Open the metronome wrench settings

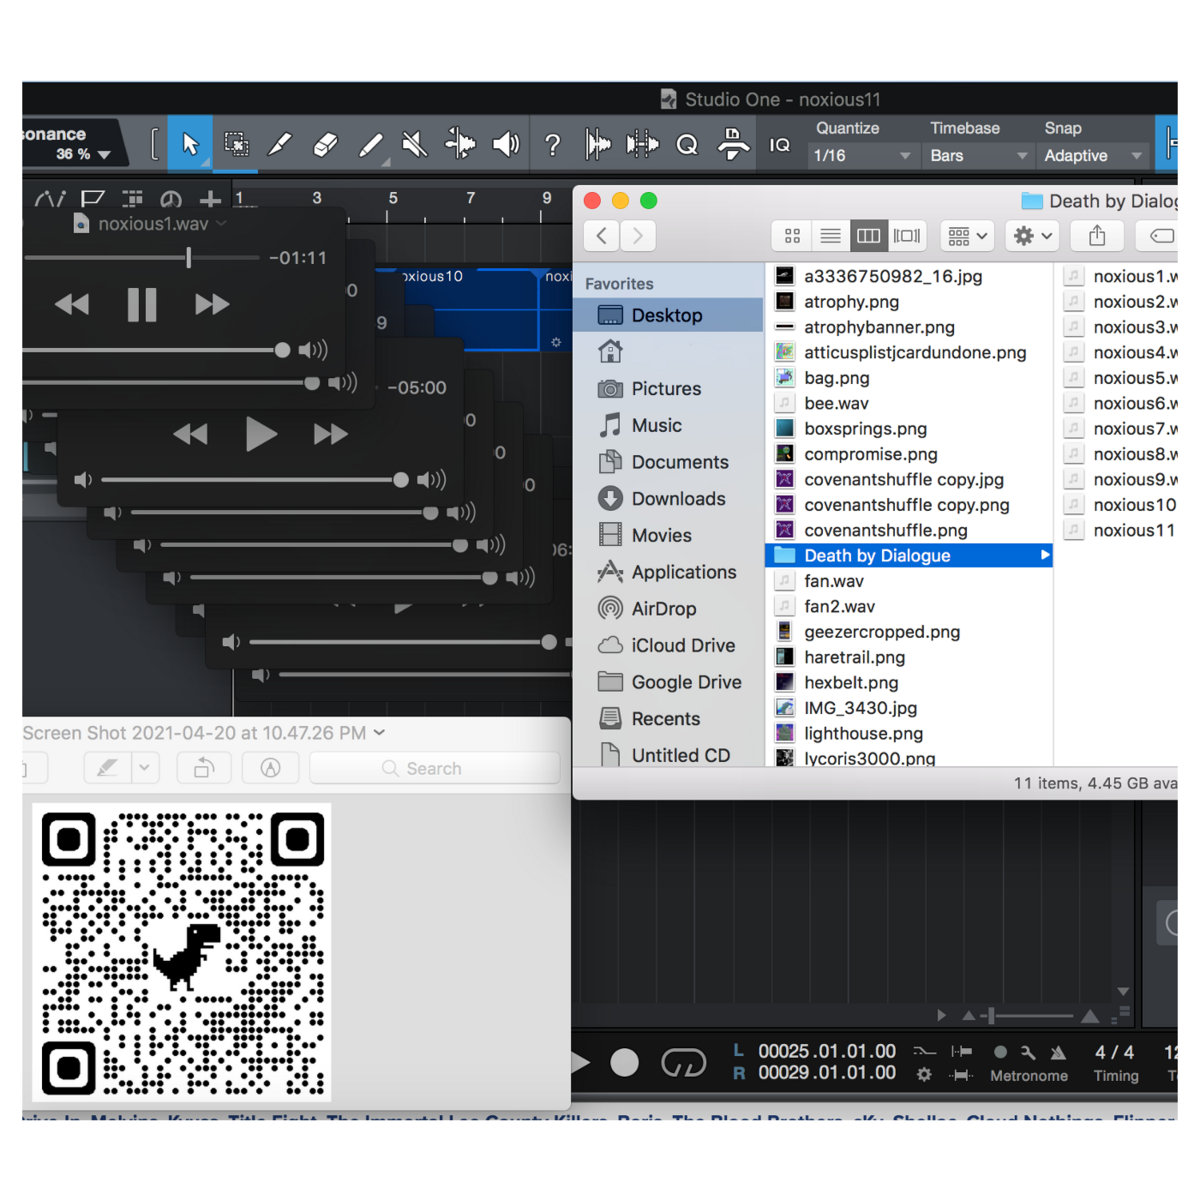tap(1028, 1052)
